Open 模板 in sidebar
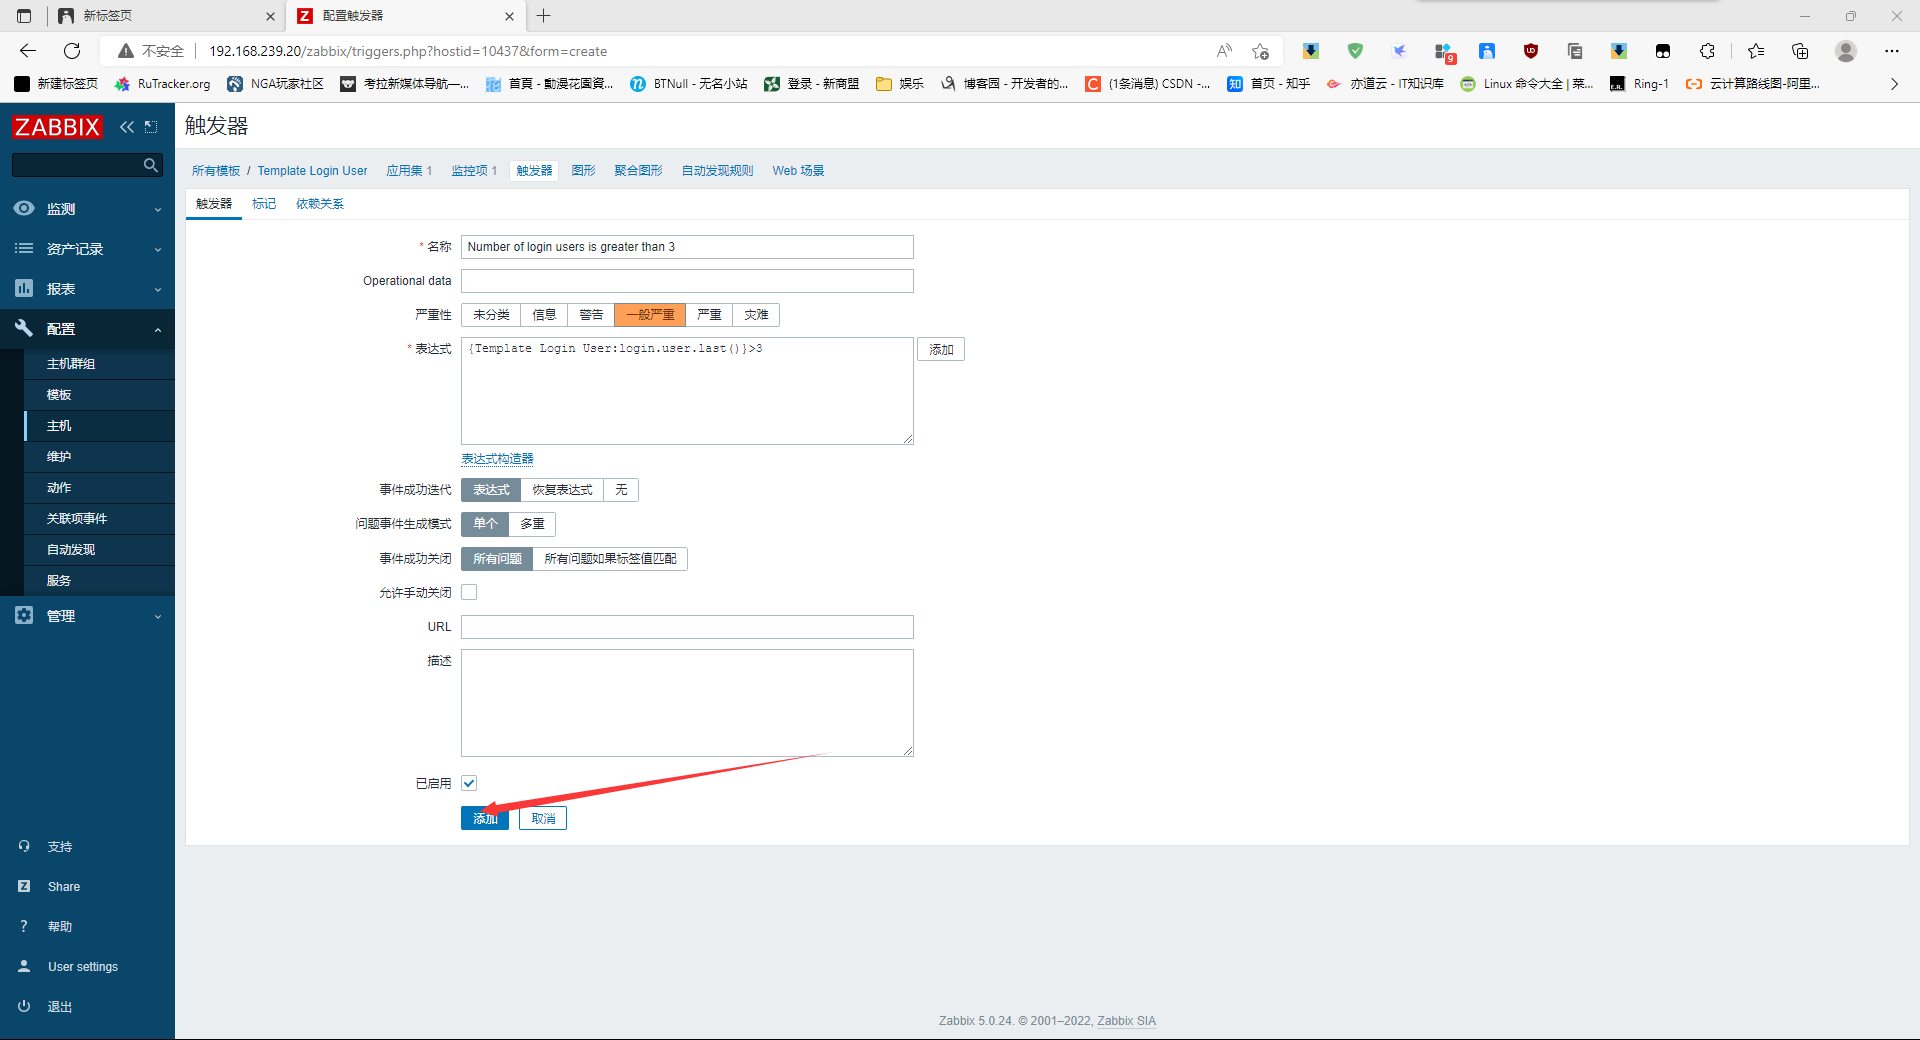 coord(59,395)
